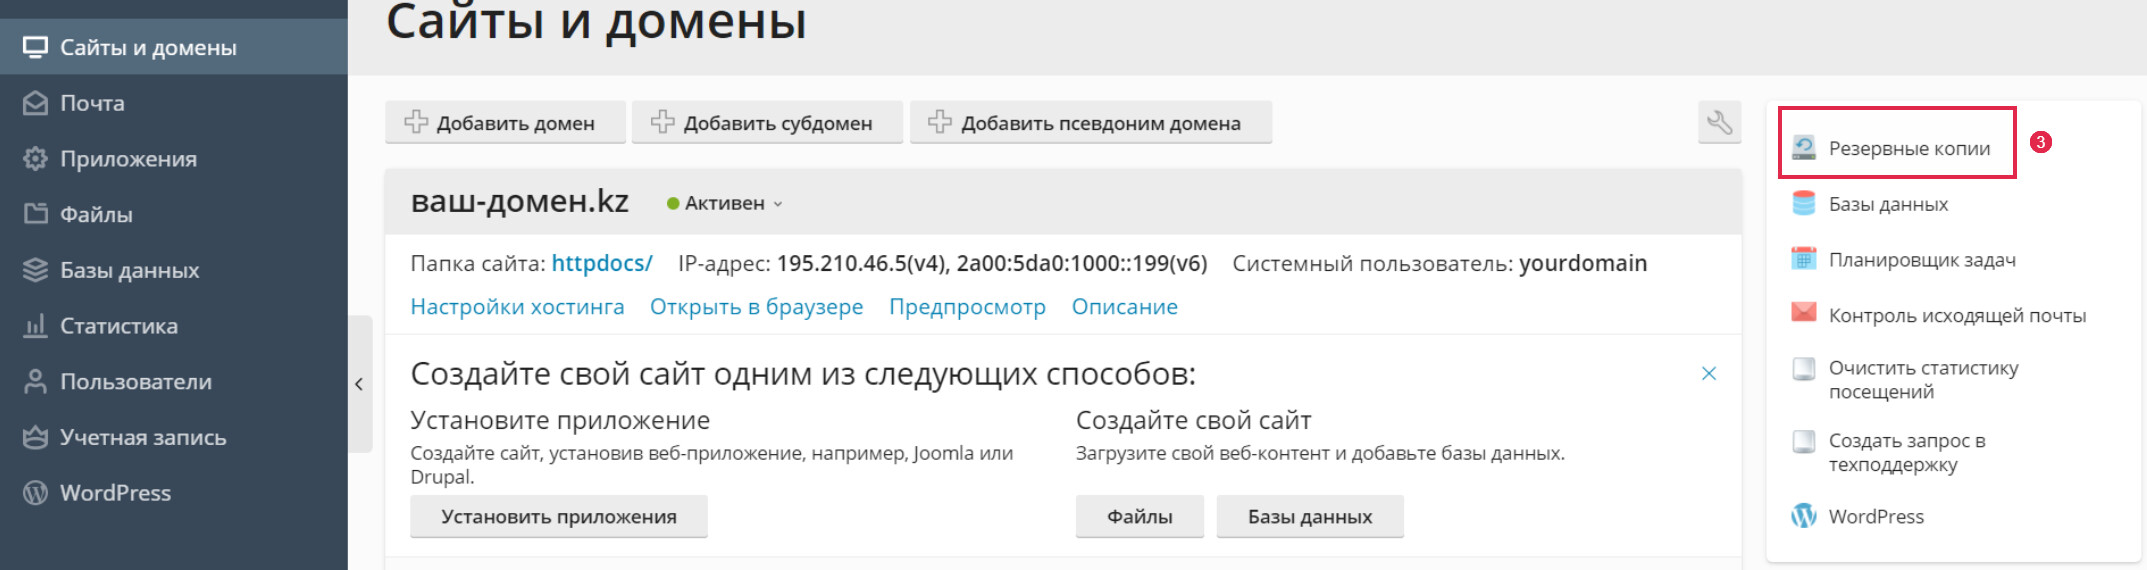
Task: Click the Добавить домен button
Action: click(x=505, y=123)
